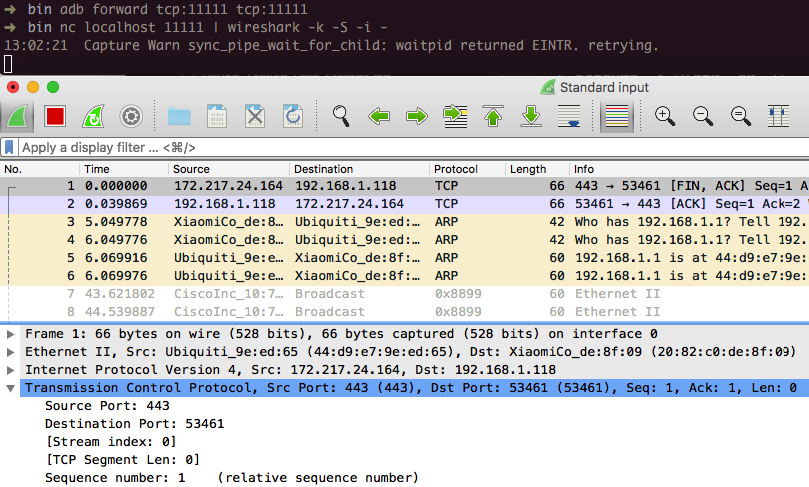The height and width of the screenshot is (487, 809).
Task: Expand the Frame 1 details tree
Action: click(x=11, y=334)
